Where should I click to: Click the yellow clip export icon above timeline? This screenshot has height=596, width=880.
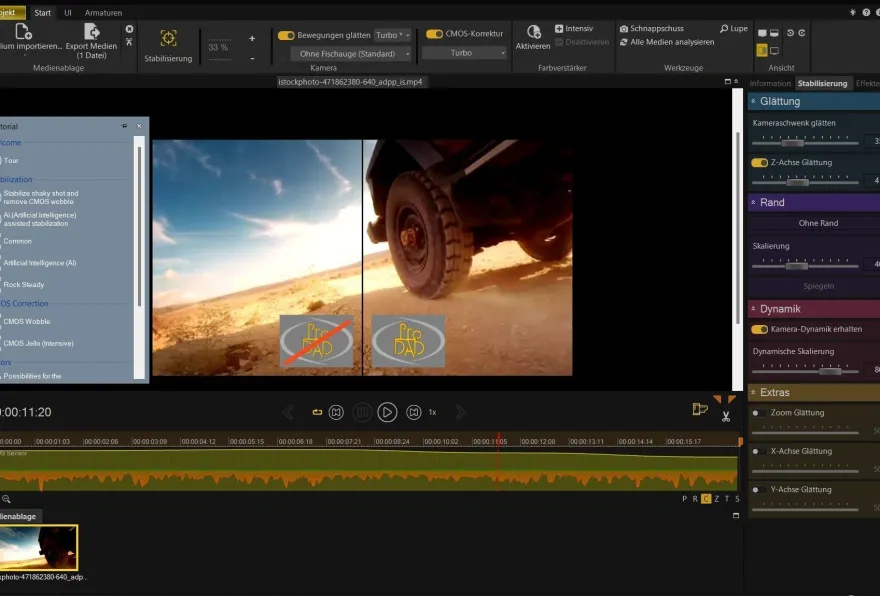pyautogui.click(x=699, y=409)
